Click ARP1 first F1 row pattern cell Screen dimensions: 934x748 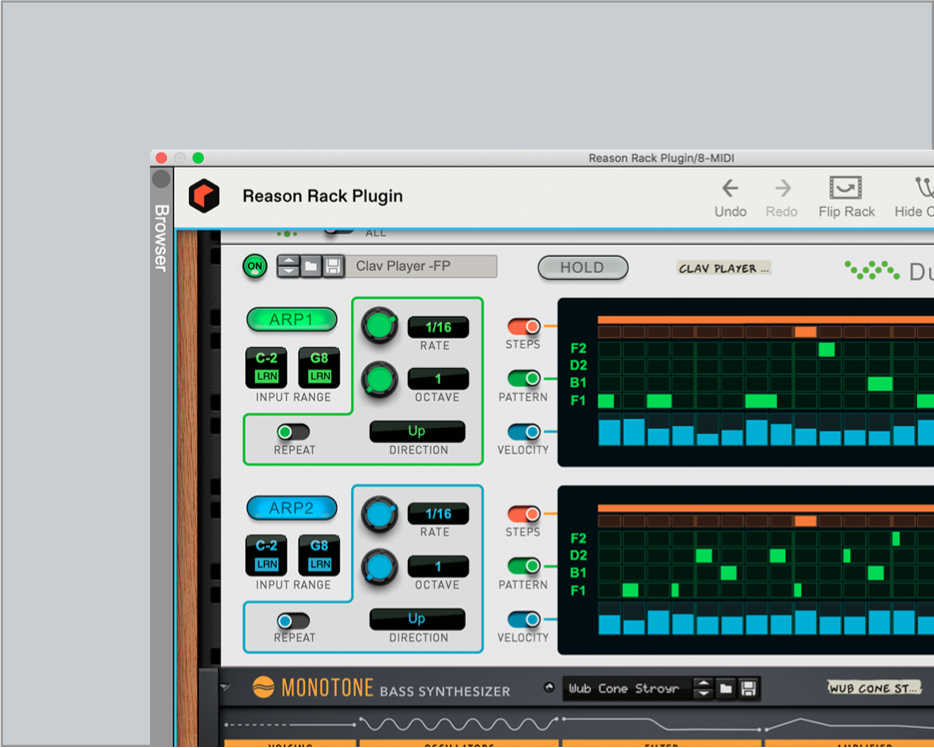606,401
